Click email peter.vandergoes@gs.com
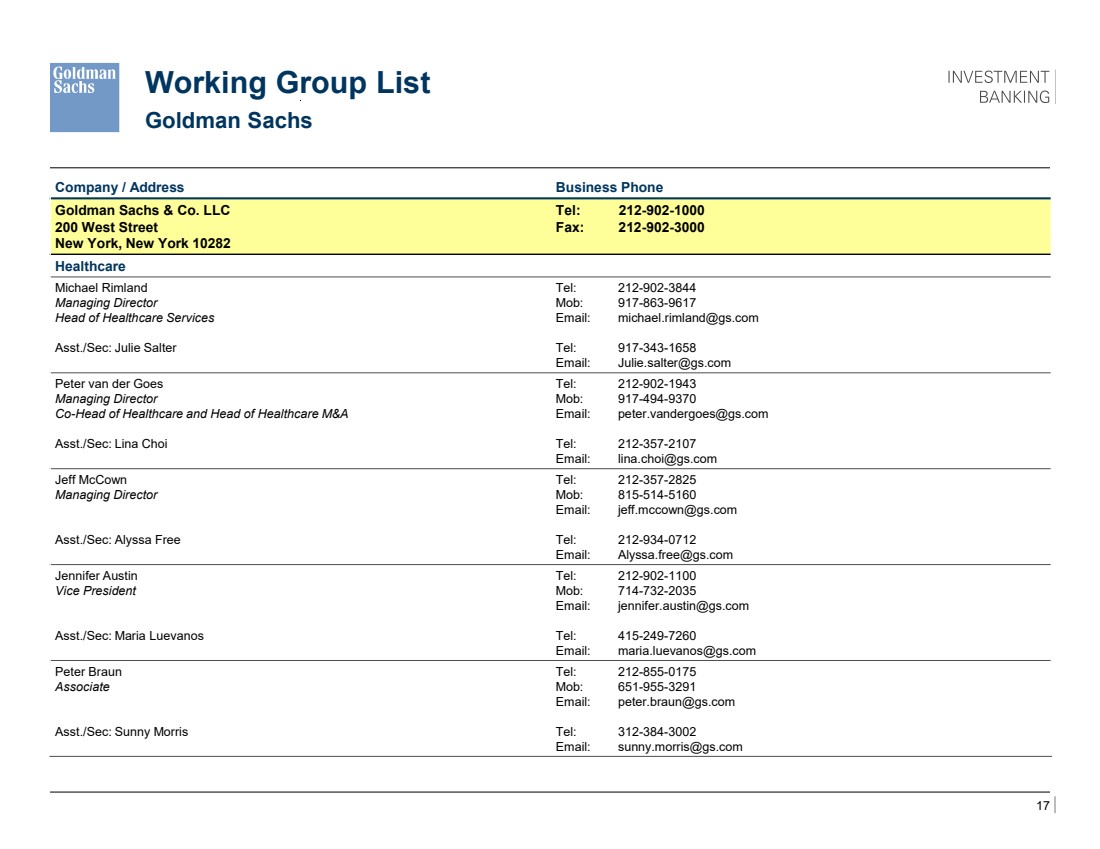 tap(692, 414)
